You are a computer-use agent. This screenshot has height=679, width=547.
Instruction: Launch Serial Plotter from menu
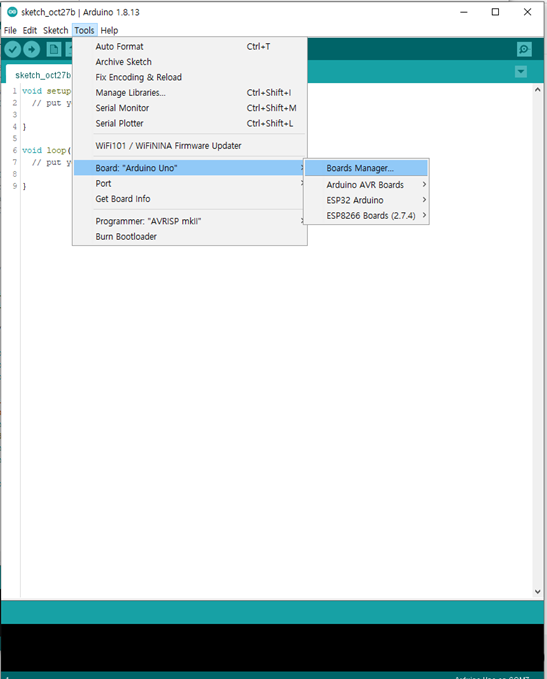click(x=190, y=123)
